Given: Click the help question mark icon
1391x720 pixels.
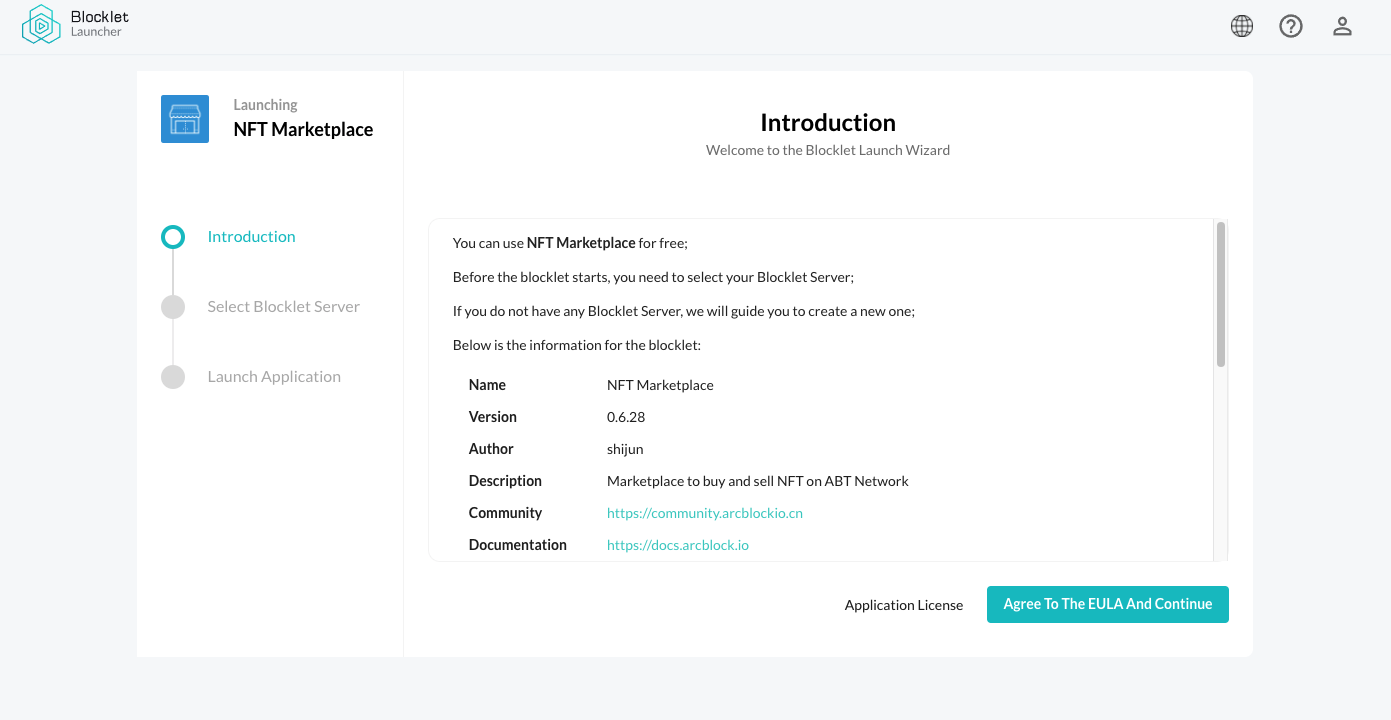Looking at the screenshot, I should [1291, 25].
